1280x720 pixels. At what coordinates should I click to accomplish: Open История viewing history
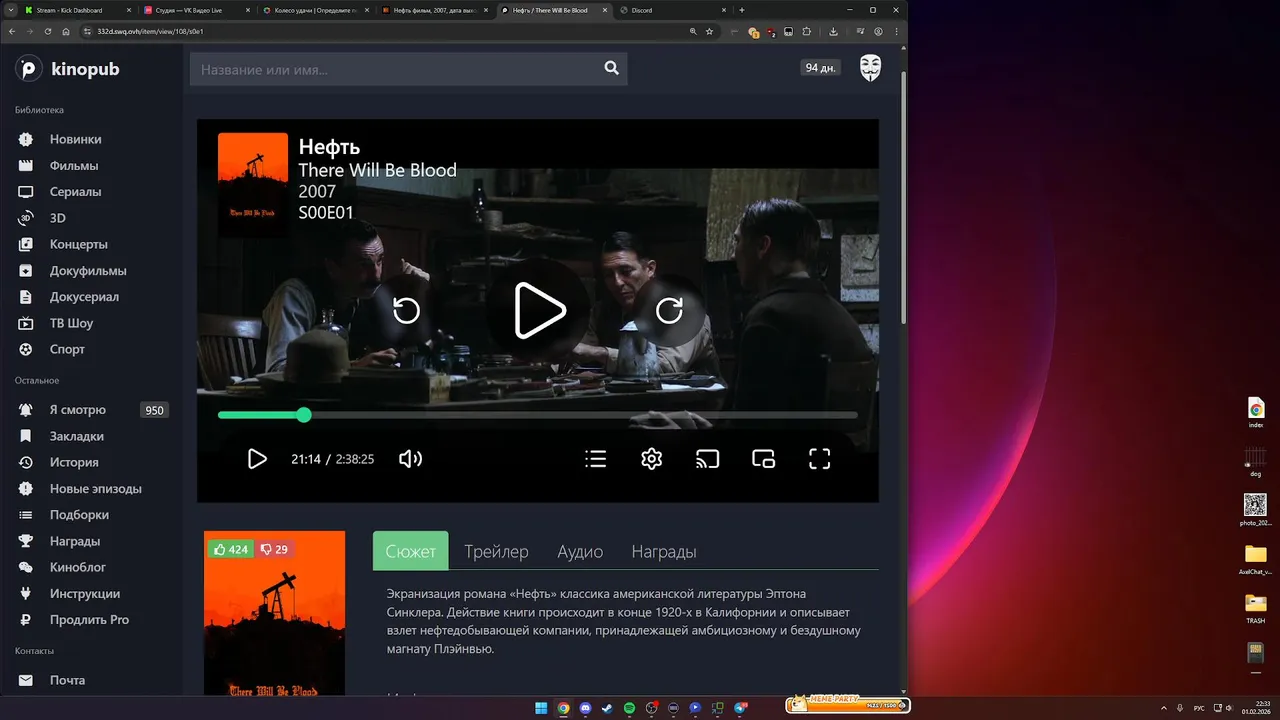click(x=74, y=462)
